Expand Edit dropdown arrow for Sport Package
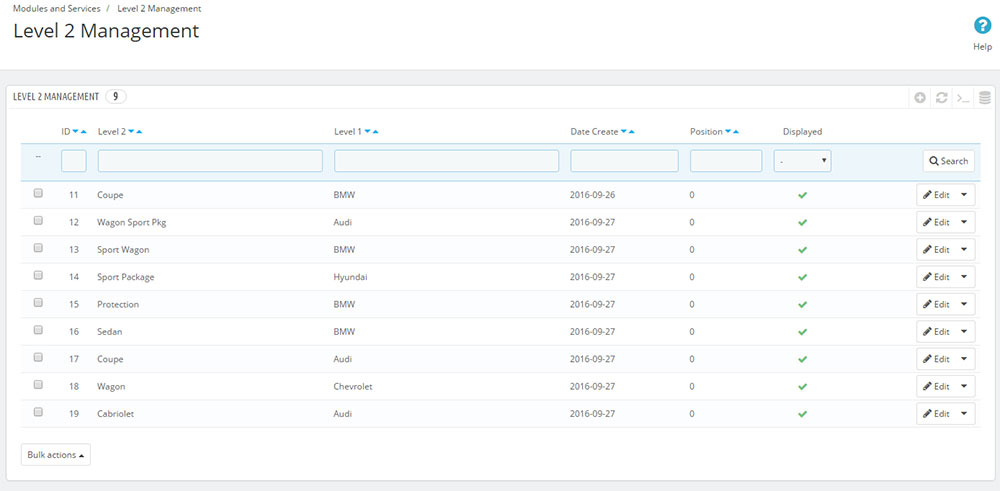The image size is (1000, 491). pos(964,277)
